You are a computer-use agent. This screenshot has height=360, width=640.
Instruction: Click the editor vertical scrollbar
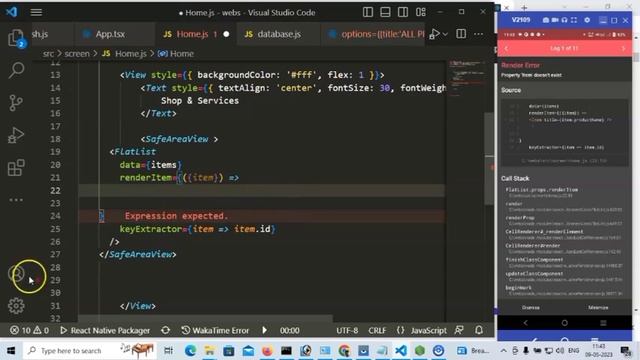[x=489, y=159]
